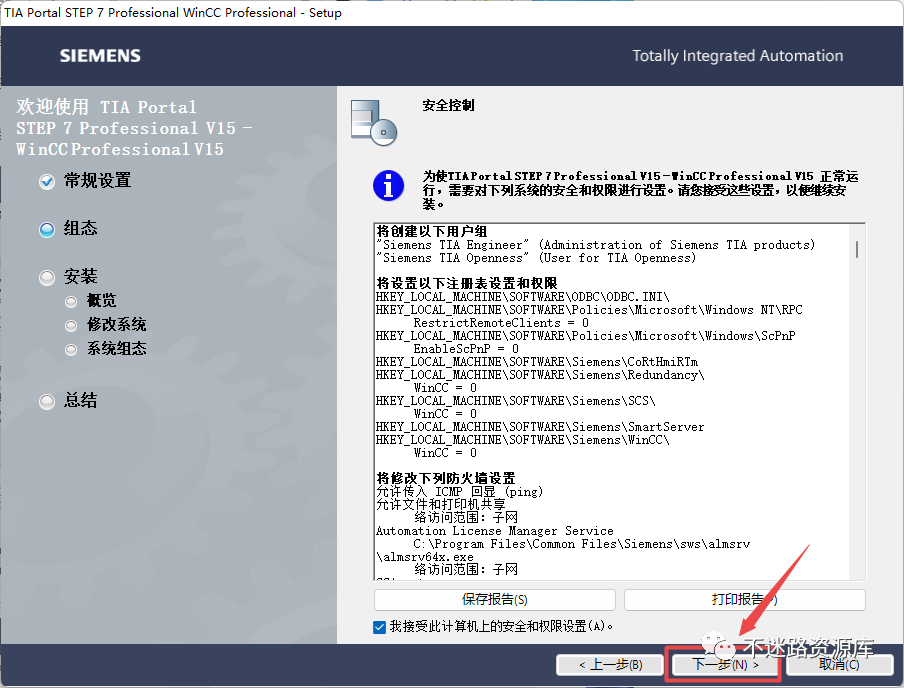Screen dimensions: 904x688
Task: Select the 修改系统 sub-step indicator
Action: [x=71, y=326]
